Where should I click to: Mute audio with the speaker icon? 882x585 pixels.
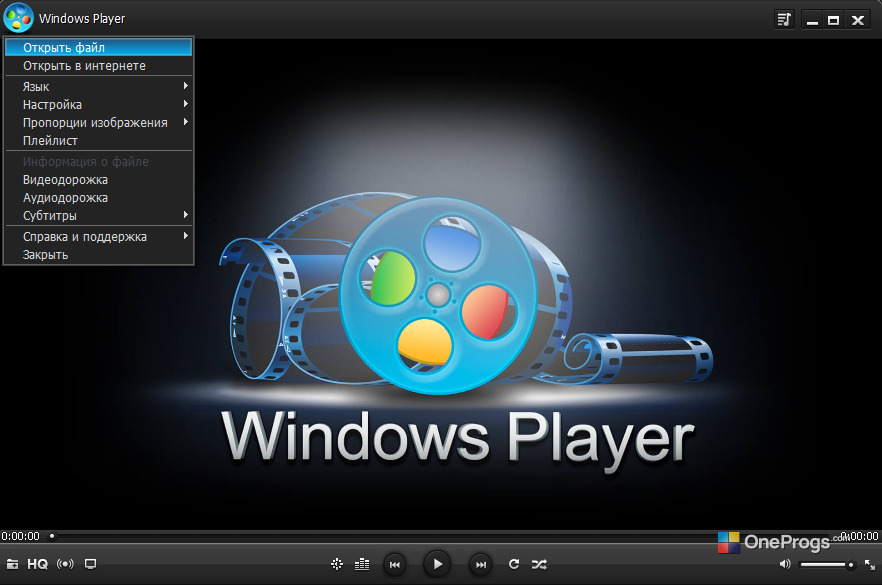click(x=785, y=564)
